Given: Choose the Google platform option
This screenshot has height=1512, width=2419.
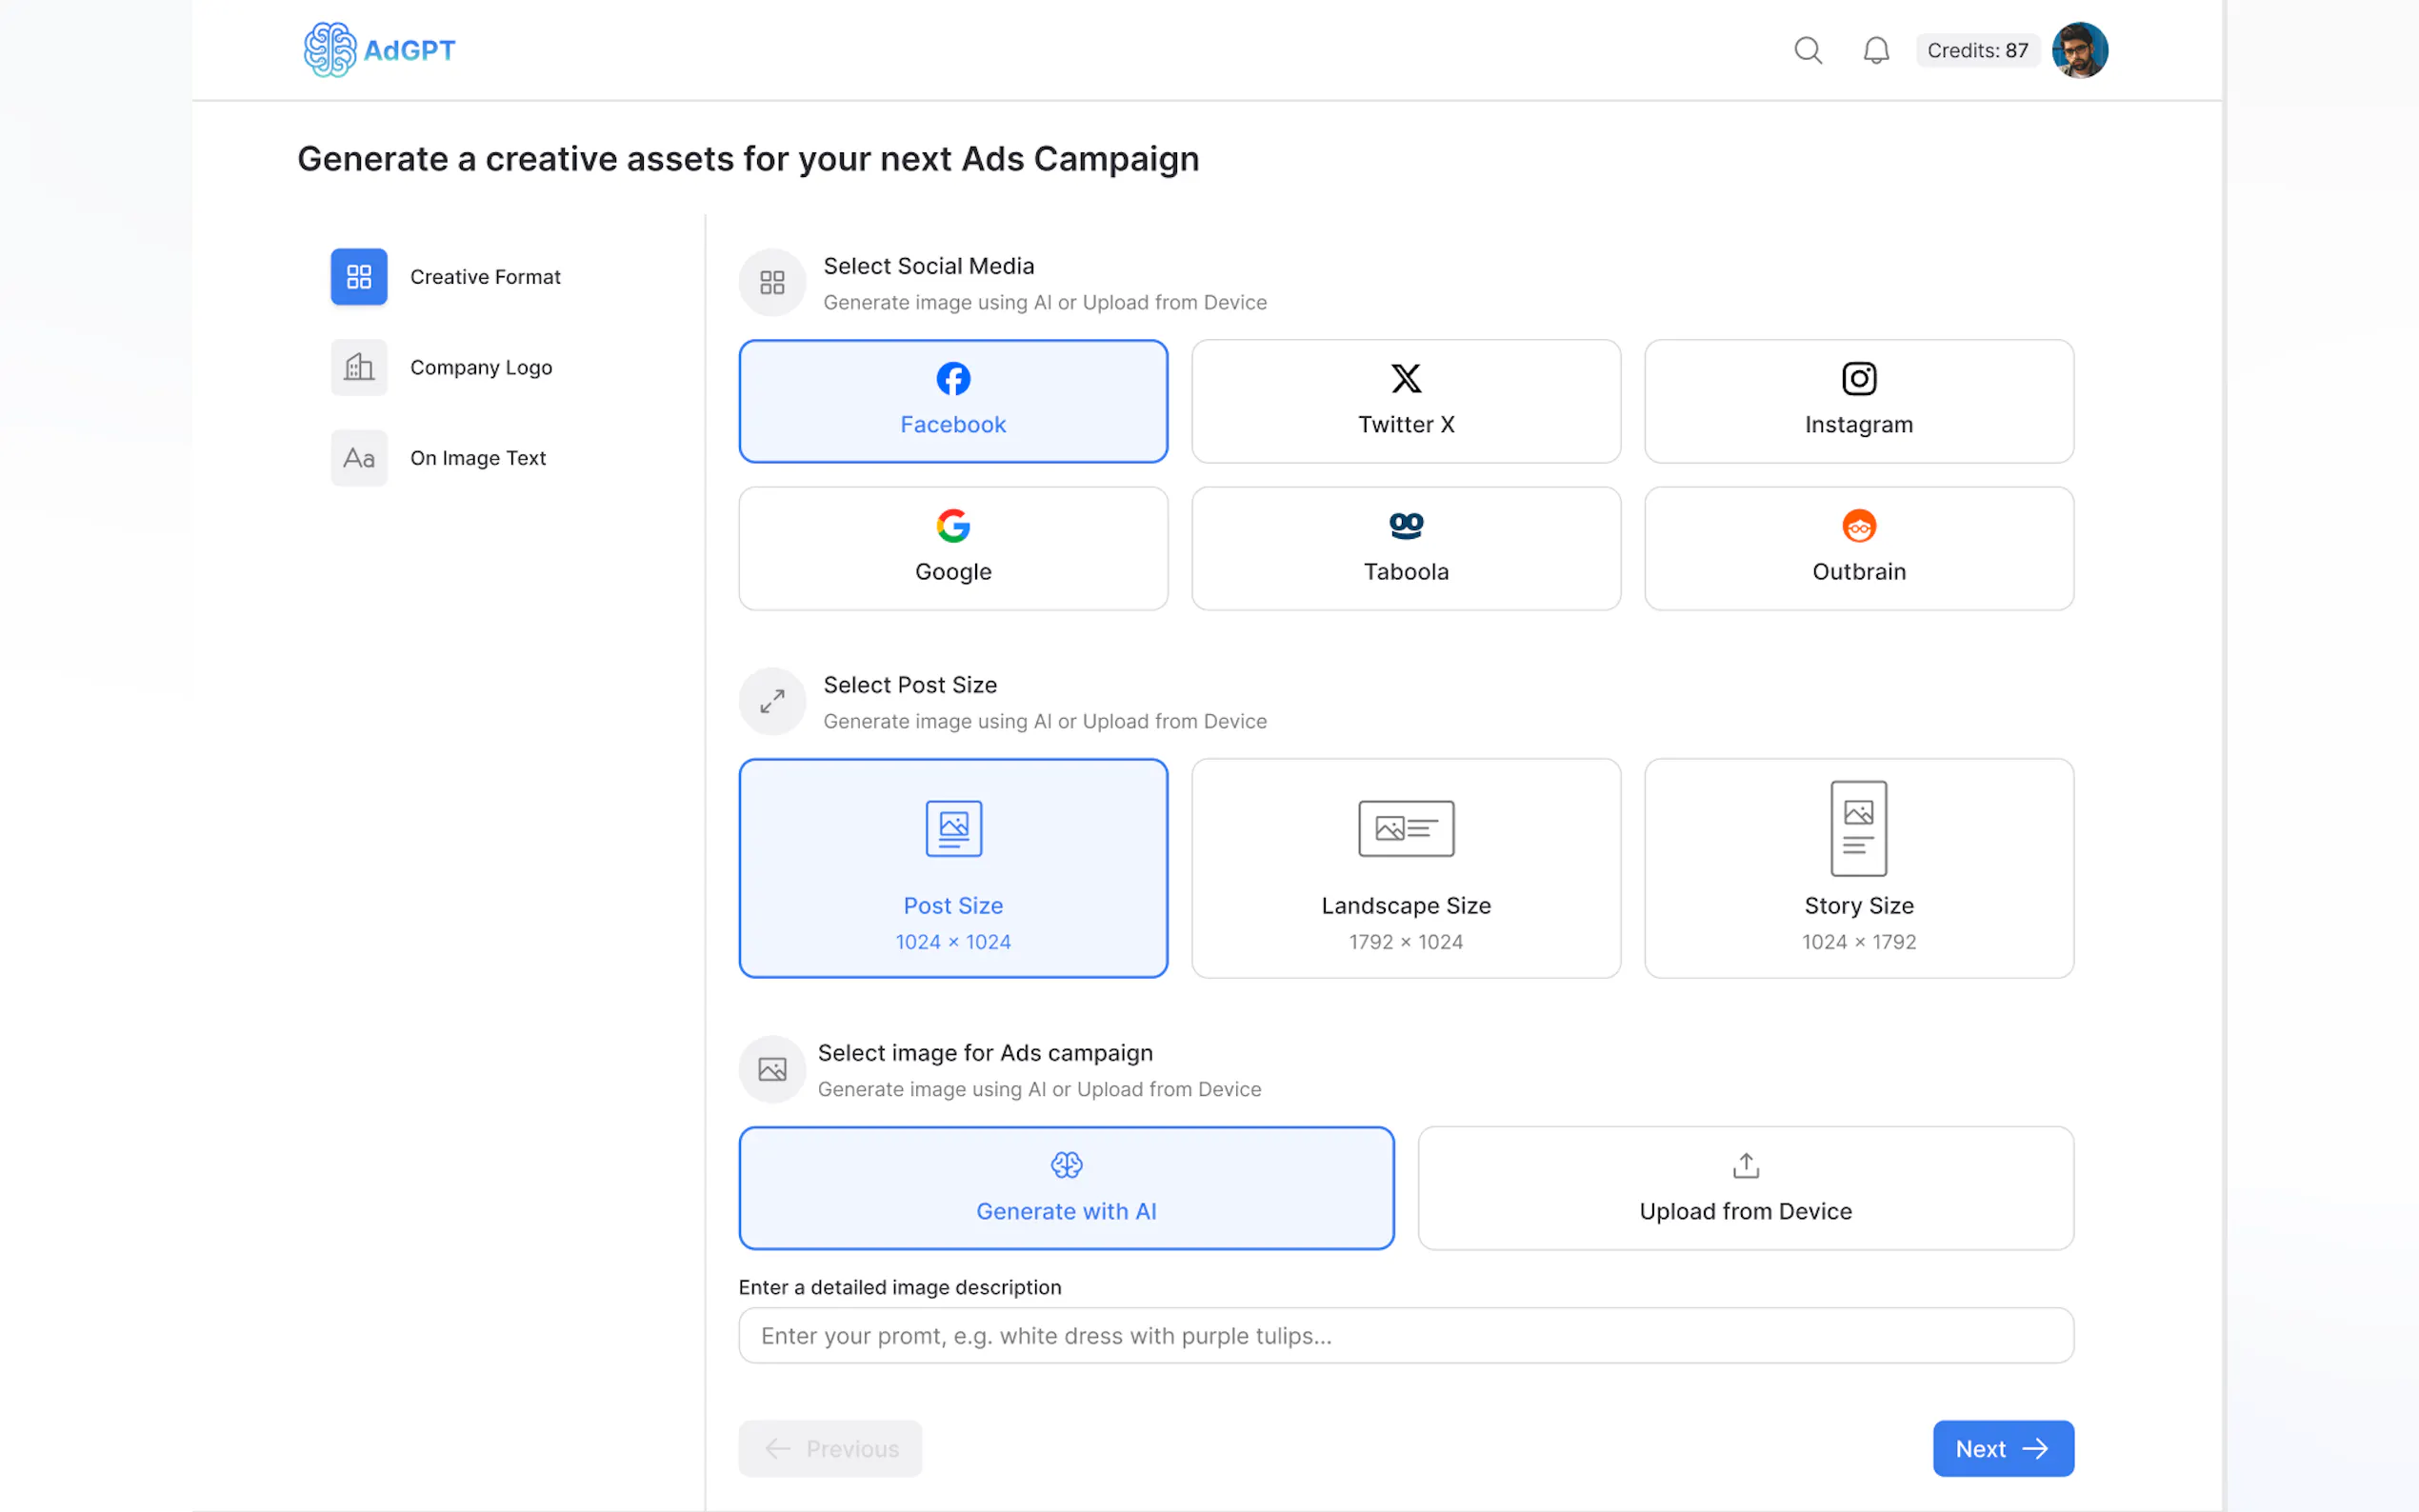Looking at the screenshot, I should point(953,548).
